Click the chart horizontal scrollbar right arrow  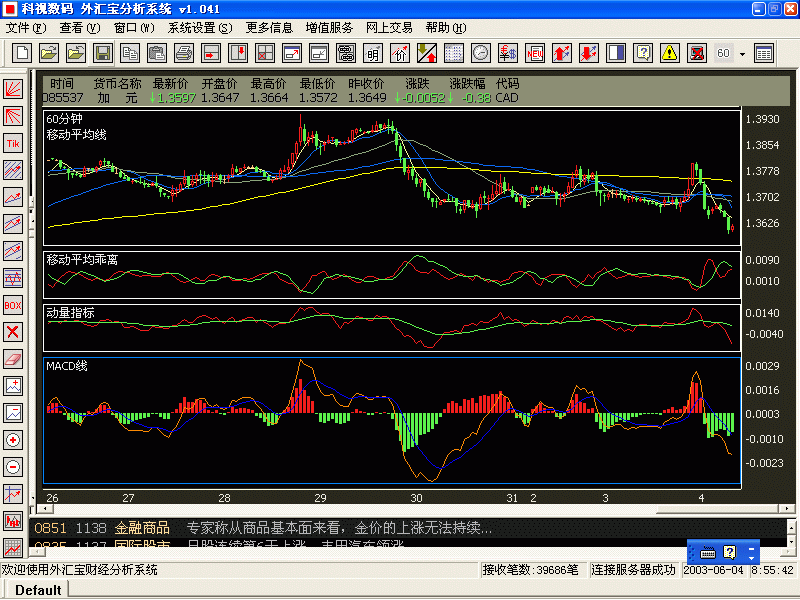(787, 509)
